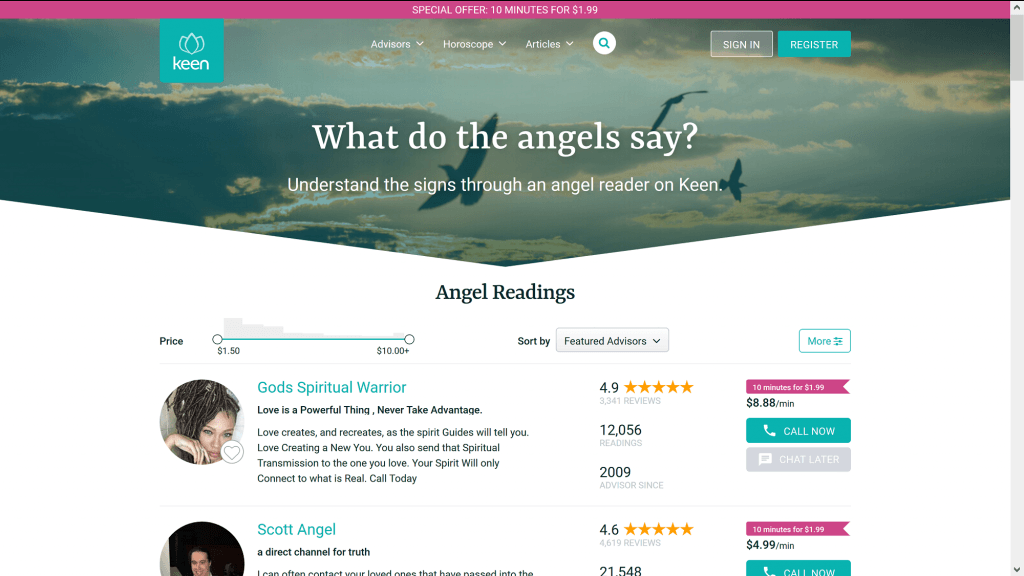Open Gods Spiritual Warrior profile link
The image size is (1024, 576).
click(x=332, y=387)
